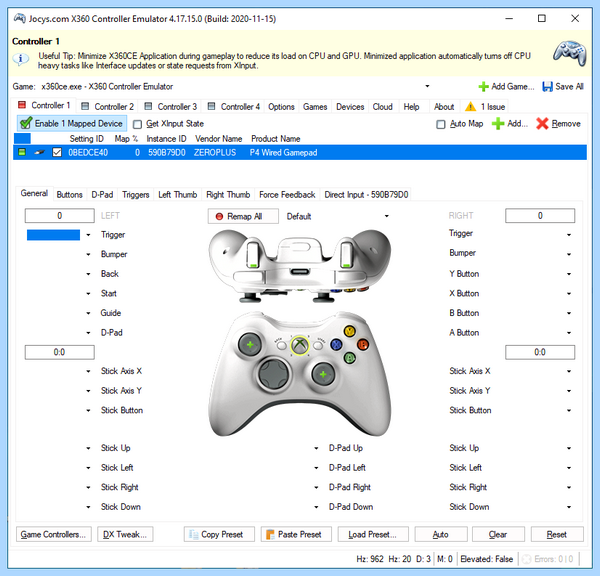Click the Reset button
The image size is (600, 576).
pos(557,534)
